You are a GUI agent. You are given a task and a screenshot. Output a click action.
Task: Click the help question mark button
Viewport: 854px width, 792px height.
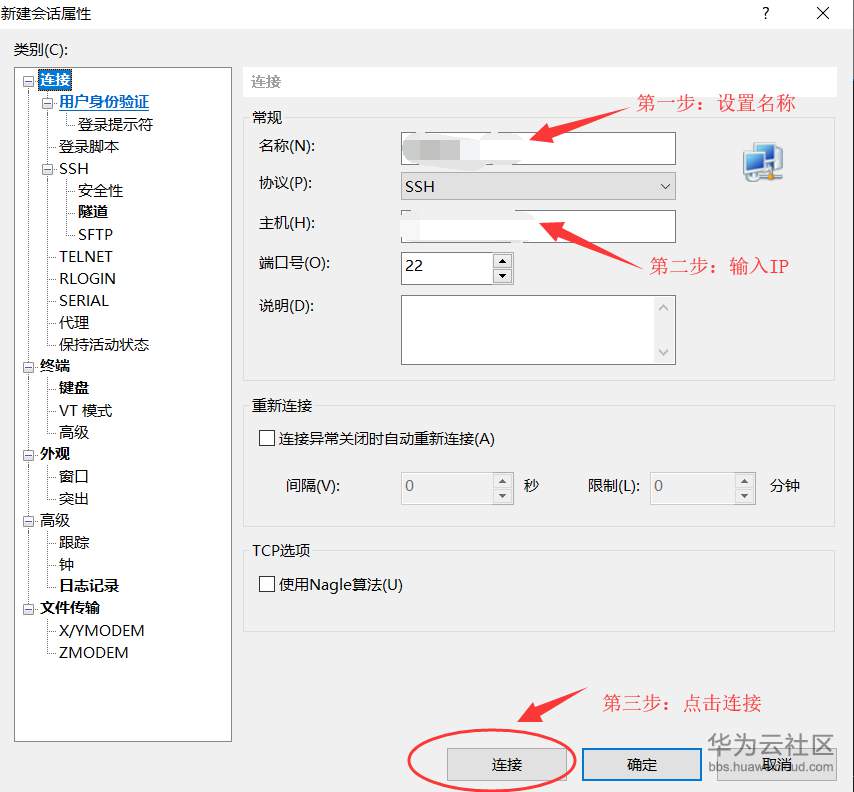point(766,13)
